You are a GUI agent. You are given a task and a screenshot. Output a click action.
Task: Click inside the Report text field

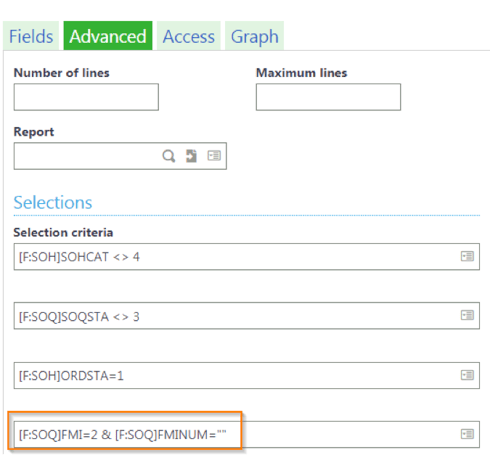(x=87, y=156)
